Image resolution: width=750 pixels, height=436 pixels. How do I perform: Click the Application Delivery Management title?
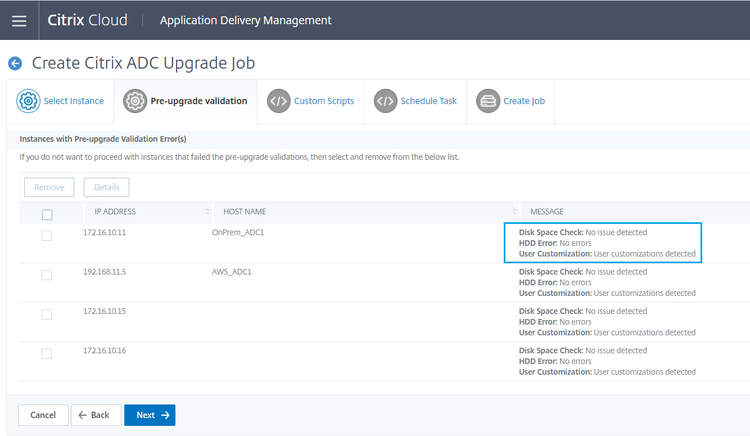coord(245,21)
